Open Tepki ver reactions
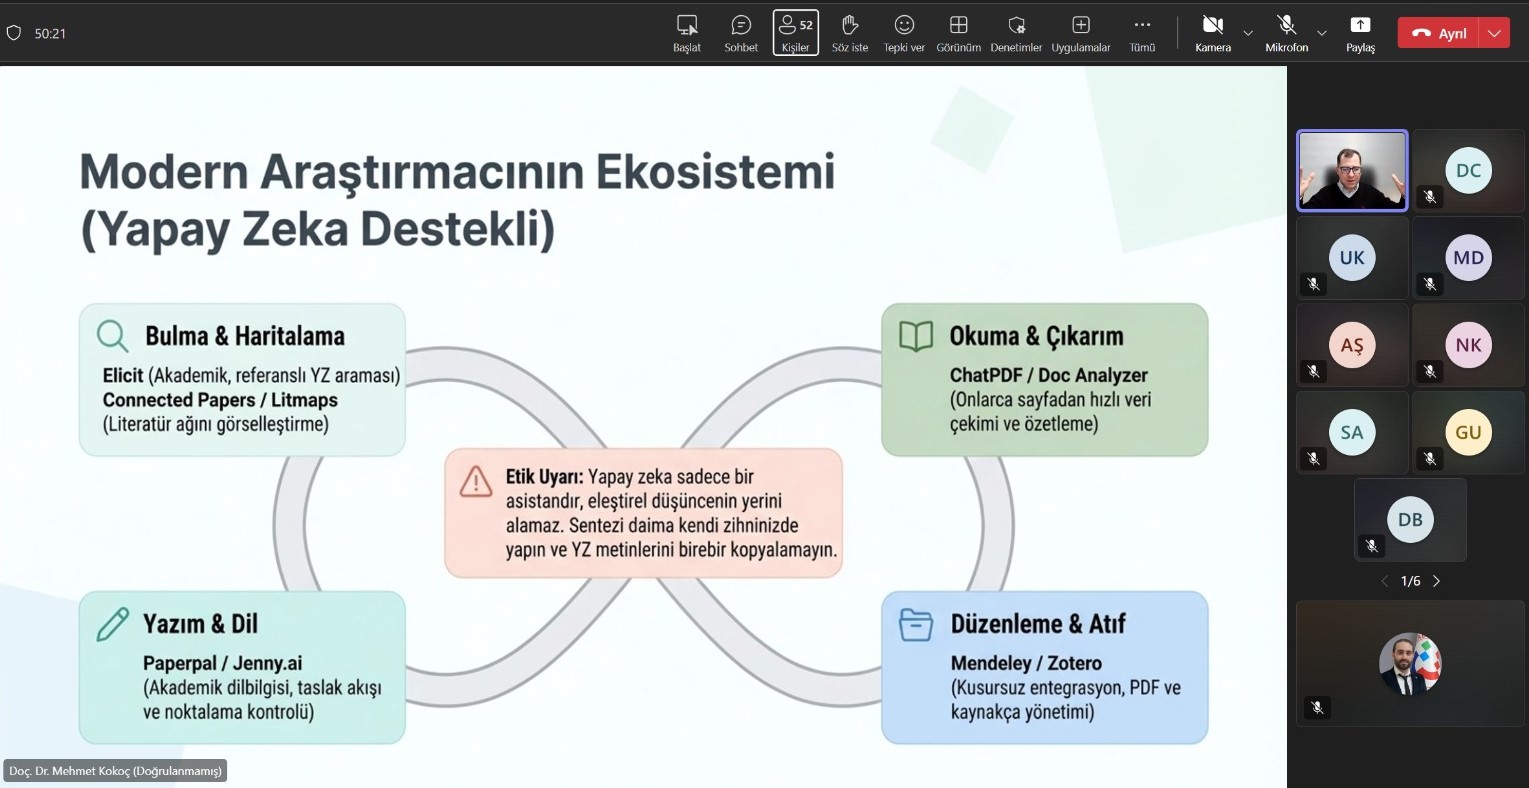The image size is (1529, 788). [904, 32]
